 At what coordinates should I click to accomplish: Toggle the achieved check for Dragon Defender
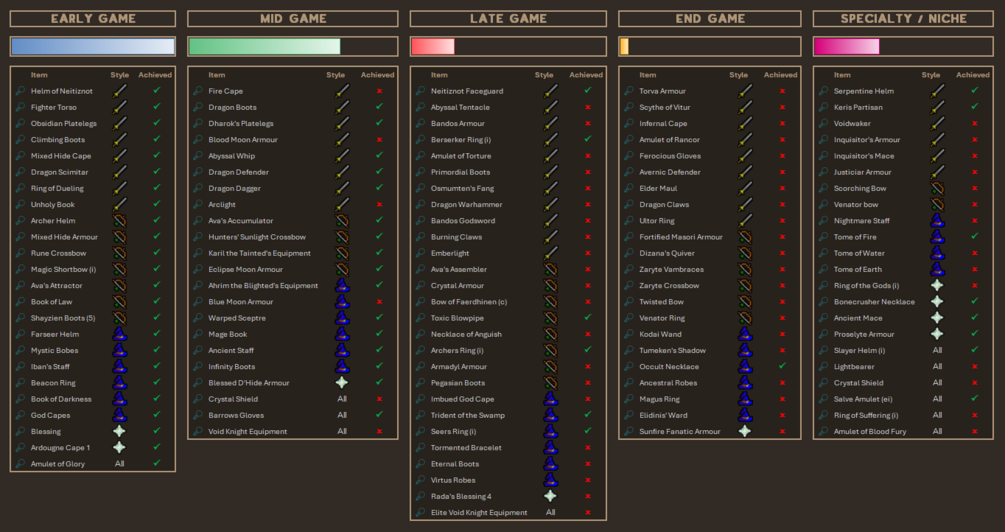(x=379, y=172)
